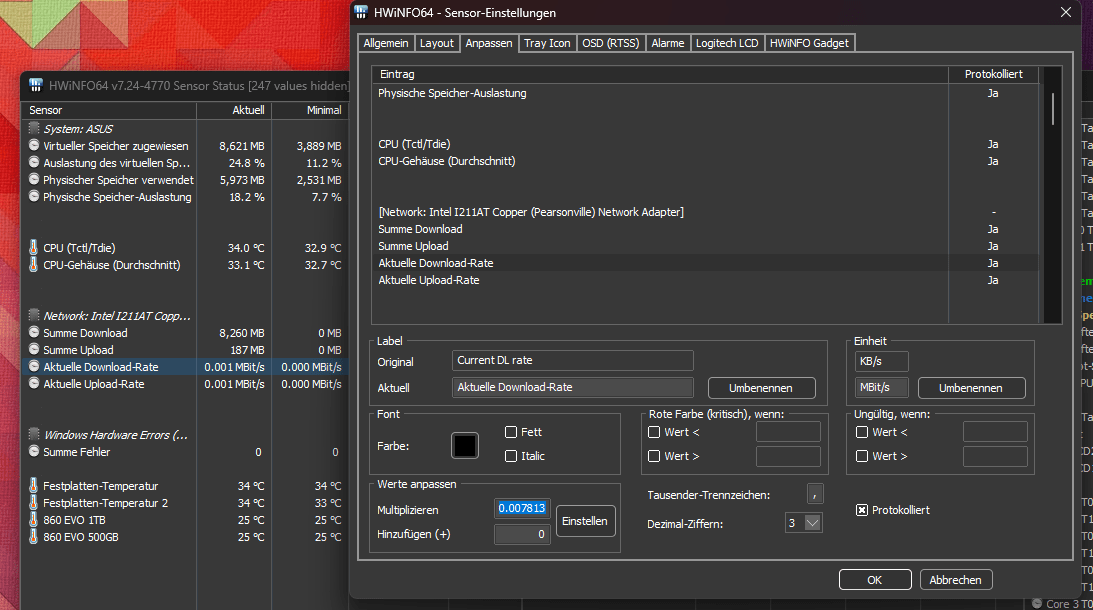Click Umbenennen button for the label
Viewport: 1093px width, 610px height.
pos(761,388)
